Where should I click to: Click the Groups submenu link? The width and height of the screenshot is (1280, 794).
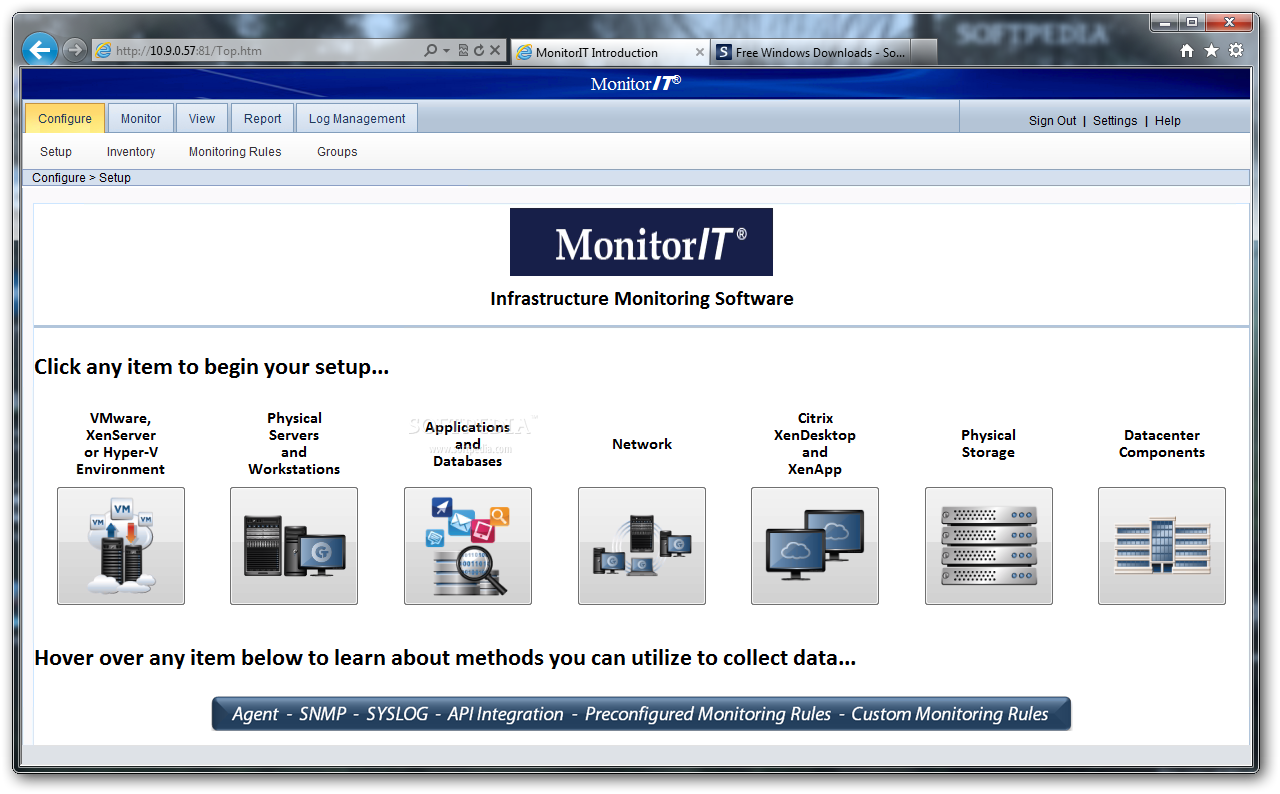(337, 152)
